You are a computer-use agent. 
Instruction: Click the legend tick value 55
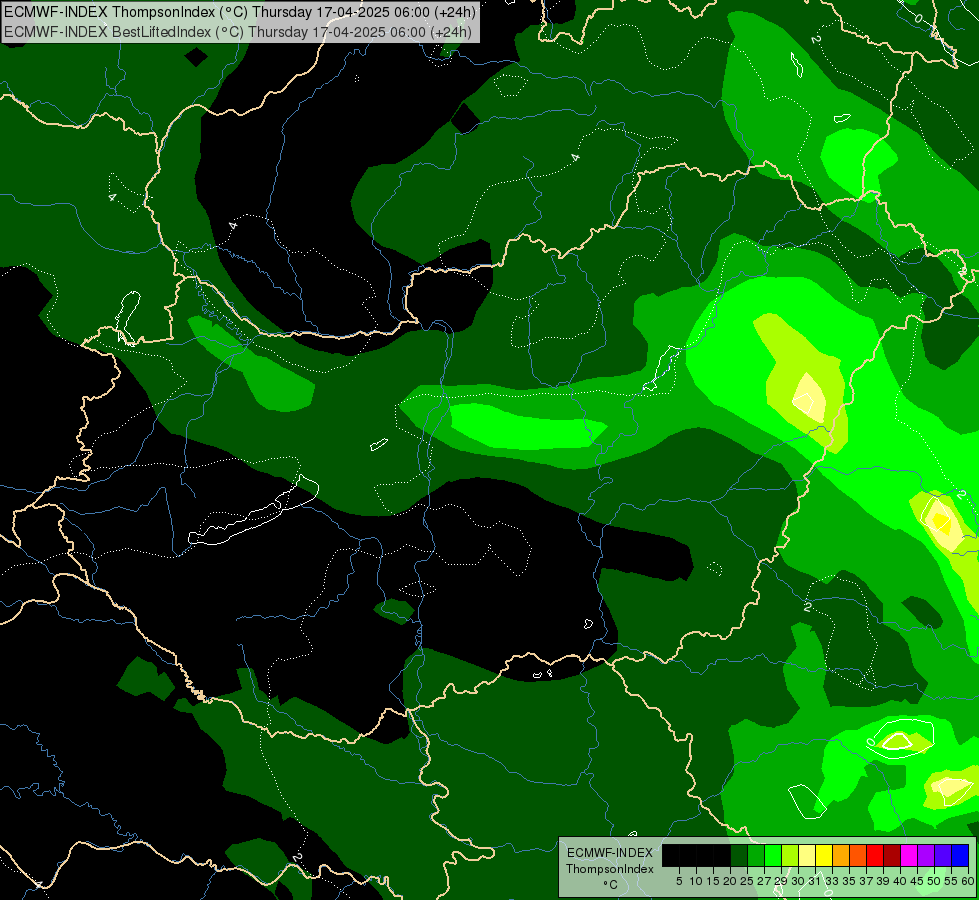952,881
